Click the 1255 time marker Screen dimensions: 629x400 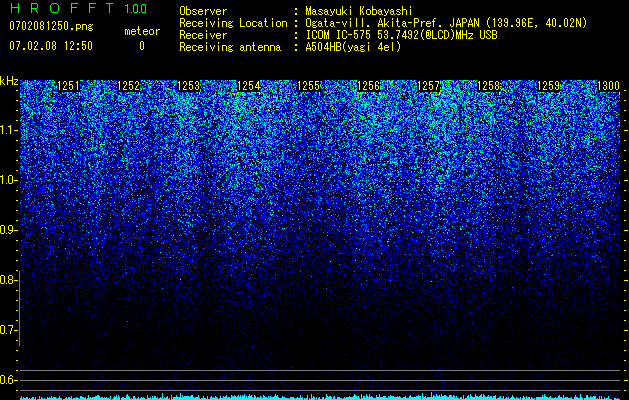308,86
